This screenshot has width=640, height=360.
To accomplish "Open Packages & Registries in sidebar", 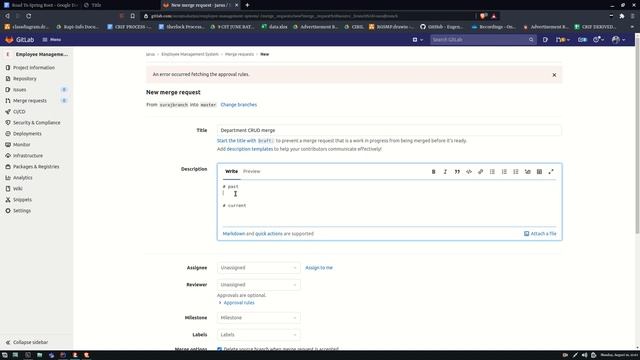I will (37, 167).
